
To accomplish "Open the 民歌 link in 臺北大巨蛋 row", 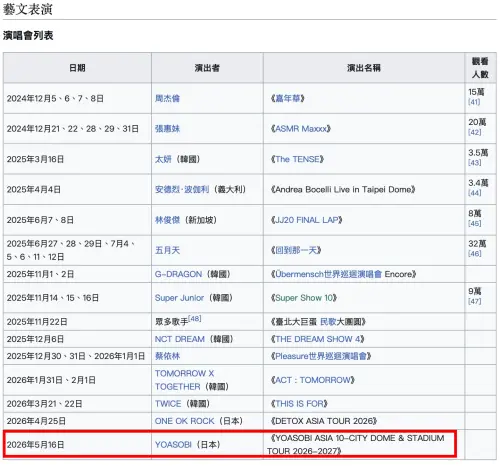I will (x=328, y=322).
